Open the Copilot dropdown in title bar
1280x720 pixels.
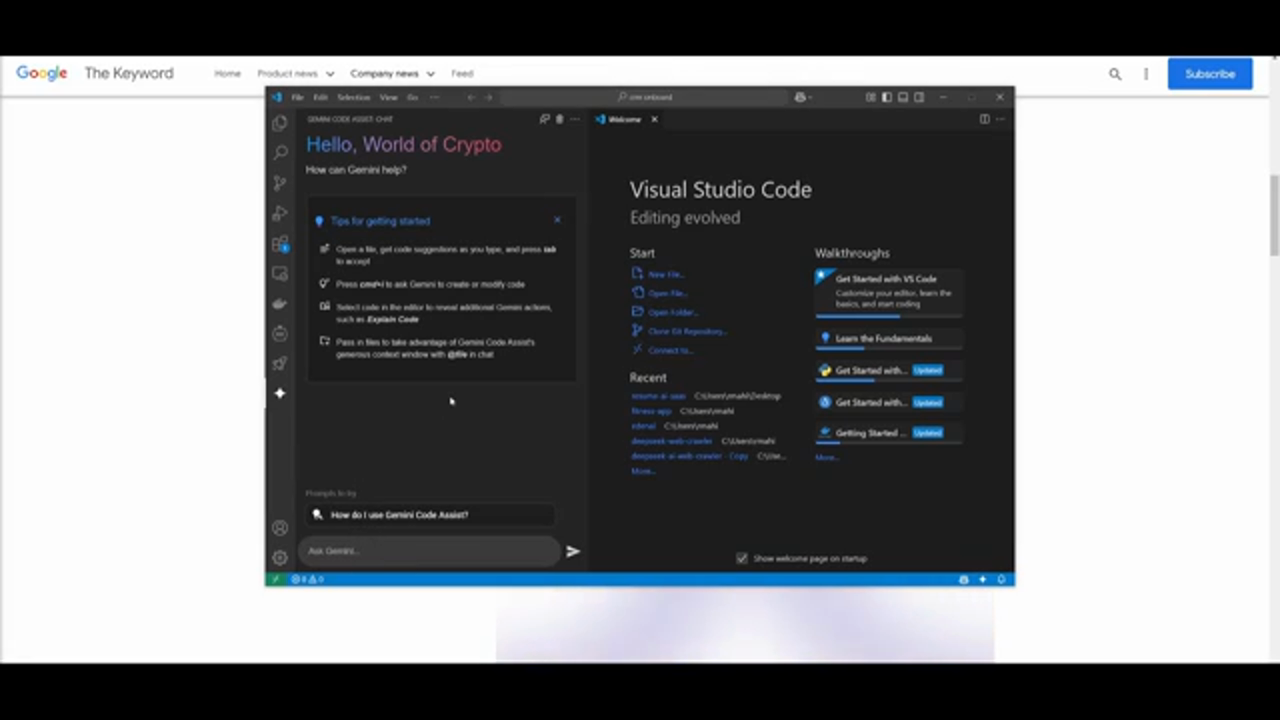tap(802, 97)
